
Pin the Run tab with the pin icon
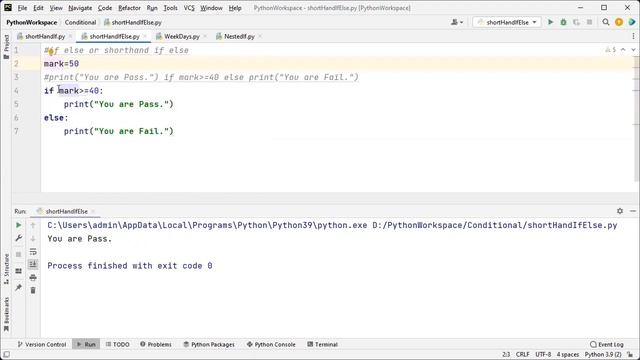coord(18,288)
